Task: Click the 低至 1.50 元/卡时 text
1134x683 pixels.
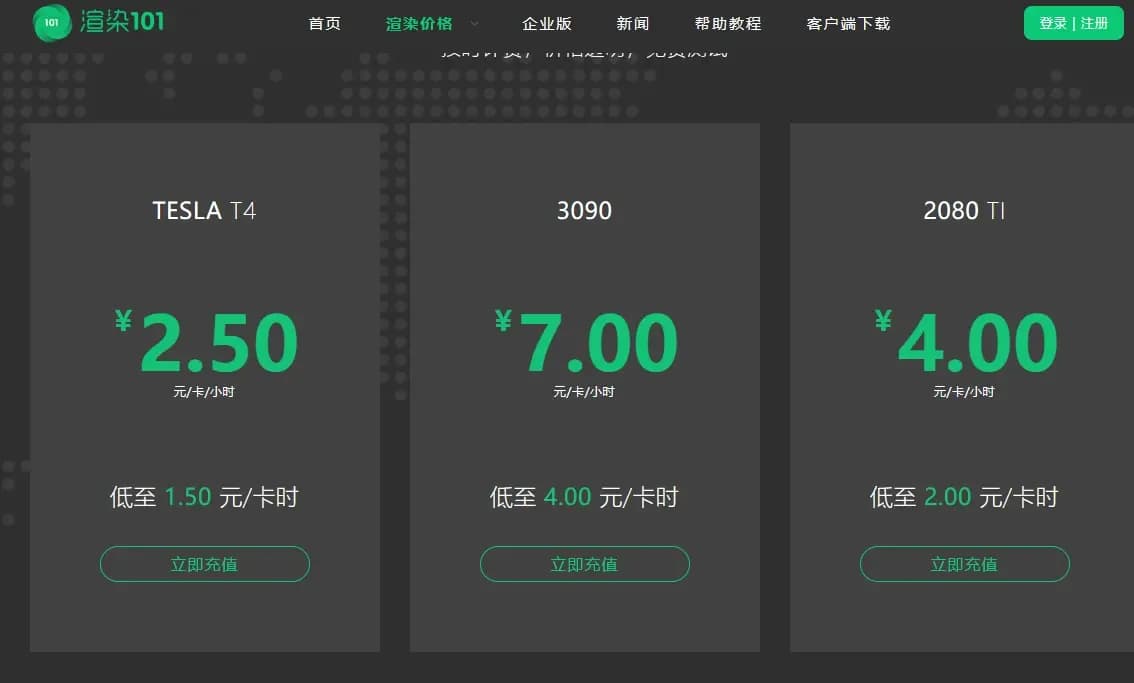Action: (204, 497)
